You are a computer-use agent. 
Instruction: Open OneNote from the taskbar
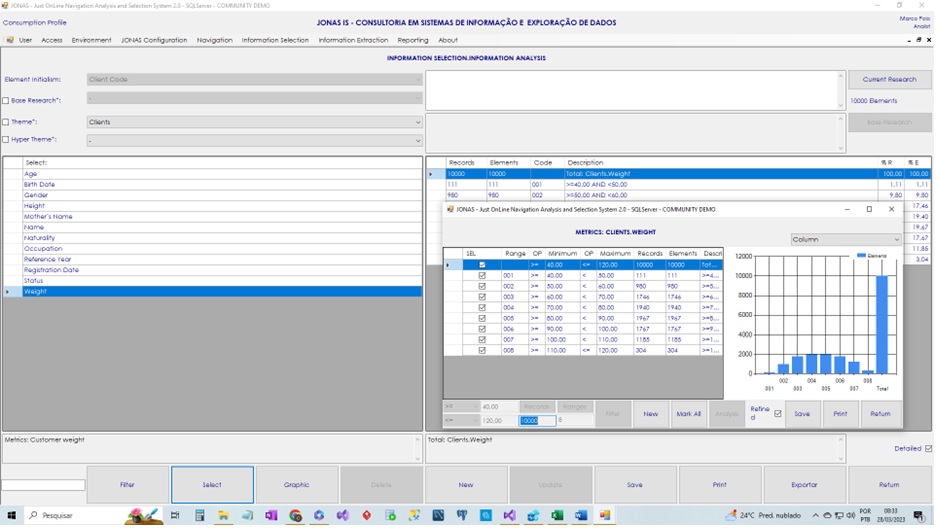(x=271, y=516)
